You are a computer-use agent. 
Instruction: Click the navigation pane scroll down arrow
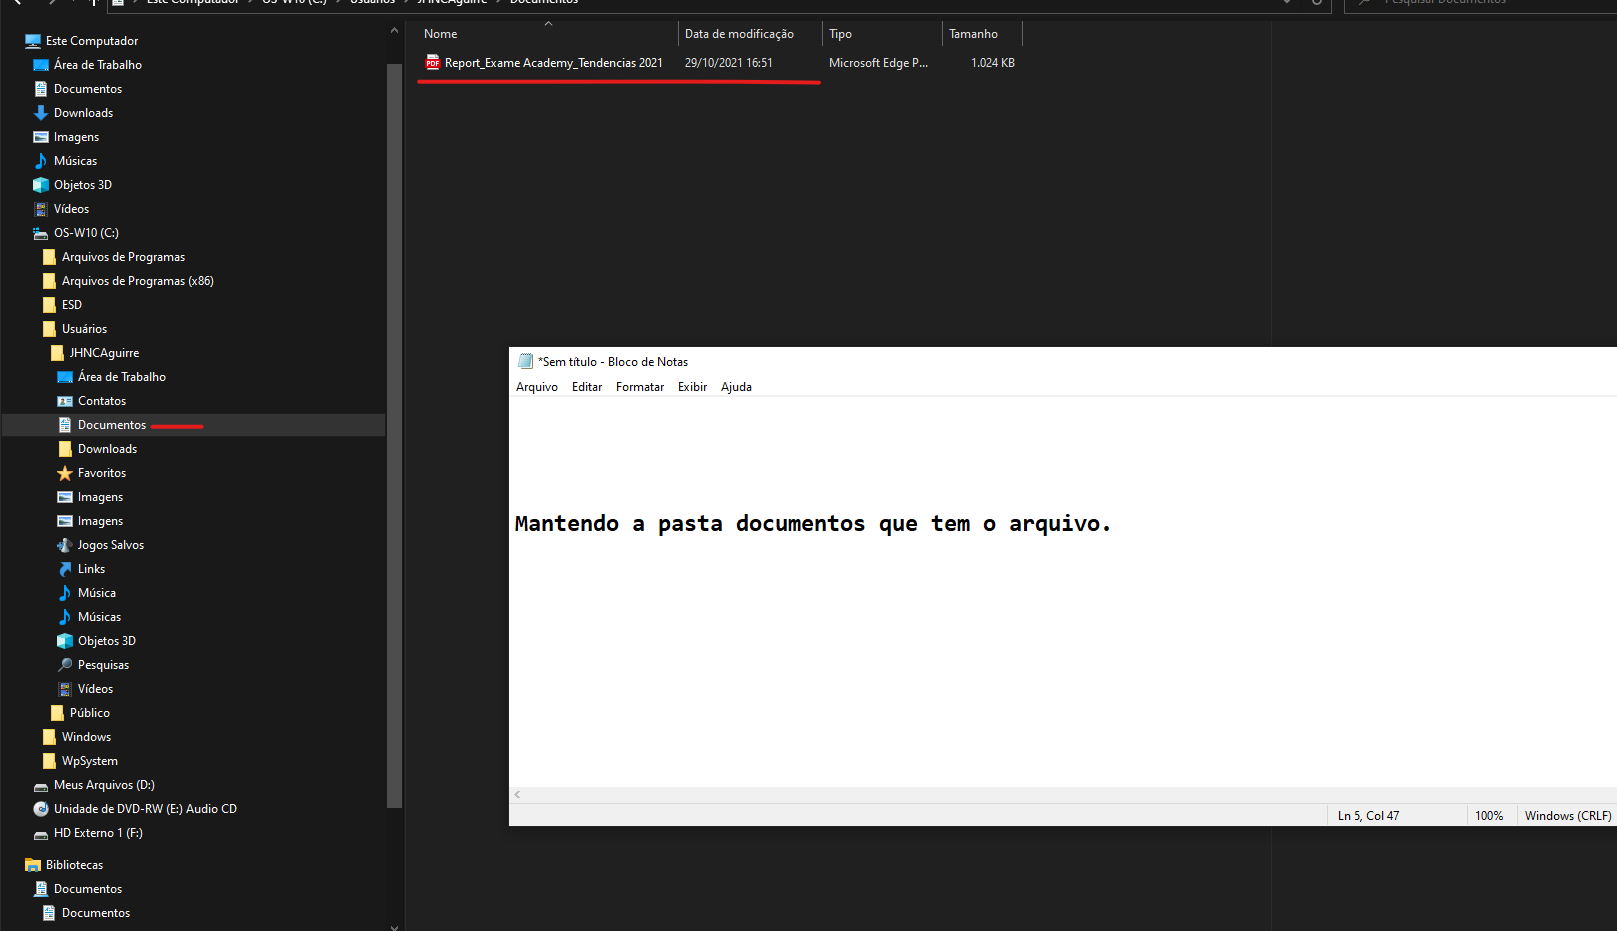tap(394, 926)
